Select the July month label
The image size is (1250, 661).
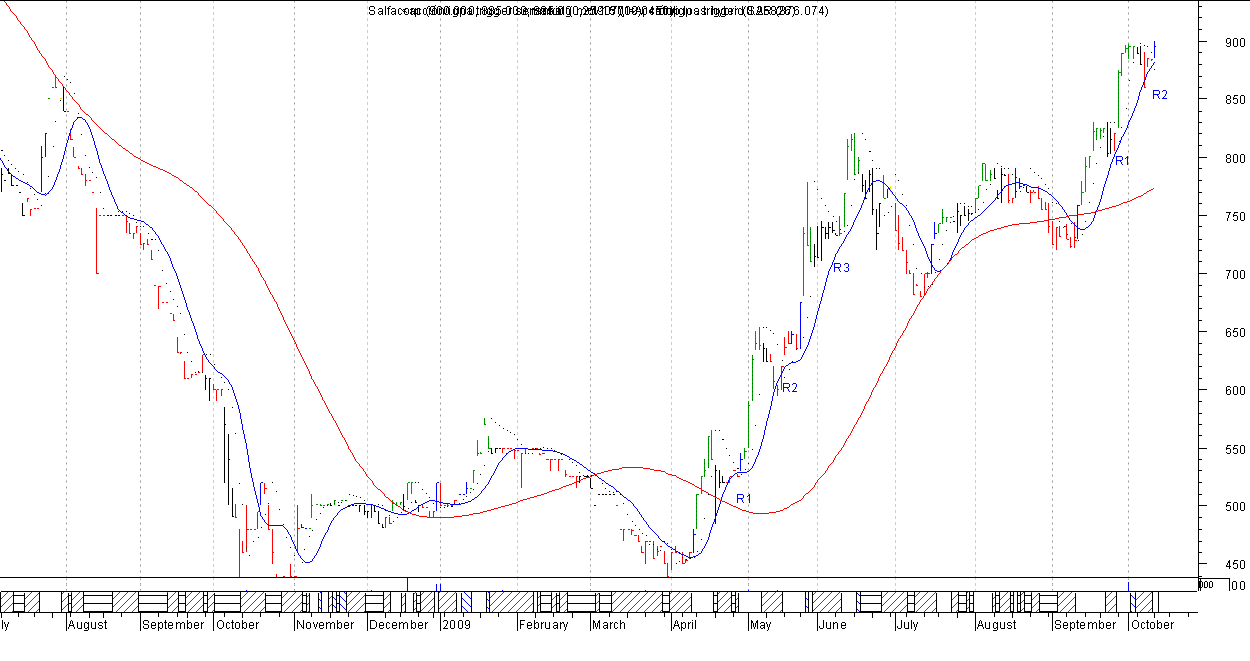pos(906,625)
